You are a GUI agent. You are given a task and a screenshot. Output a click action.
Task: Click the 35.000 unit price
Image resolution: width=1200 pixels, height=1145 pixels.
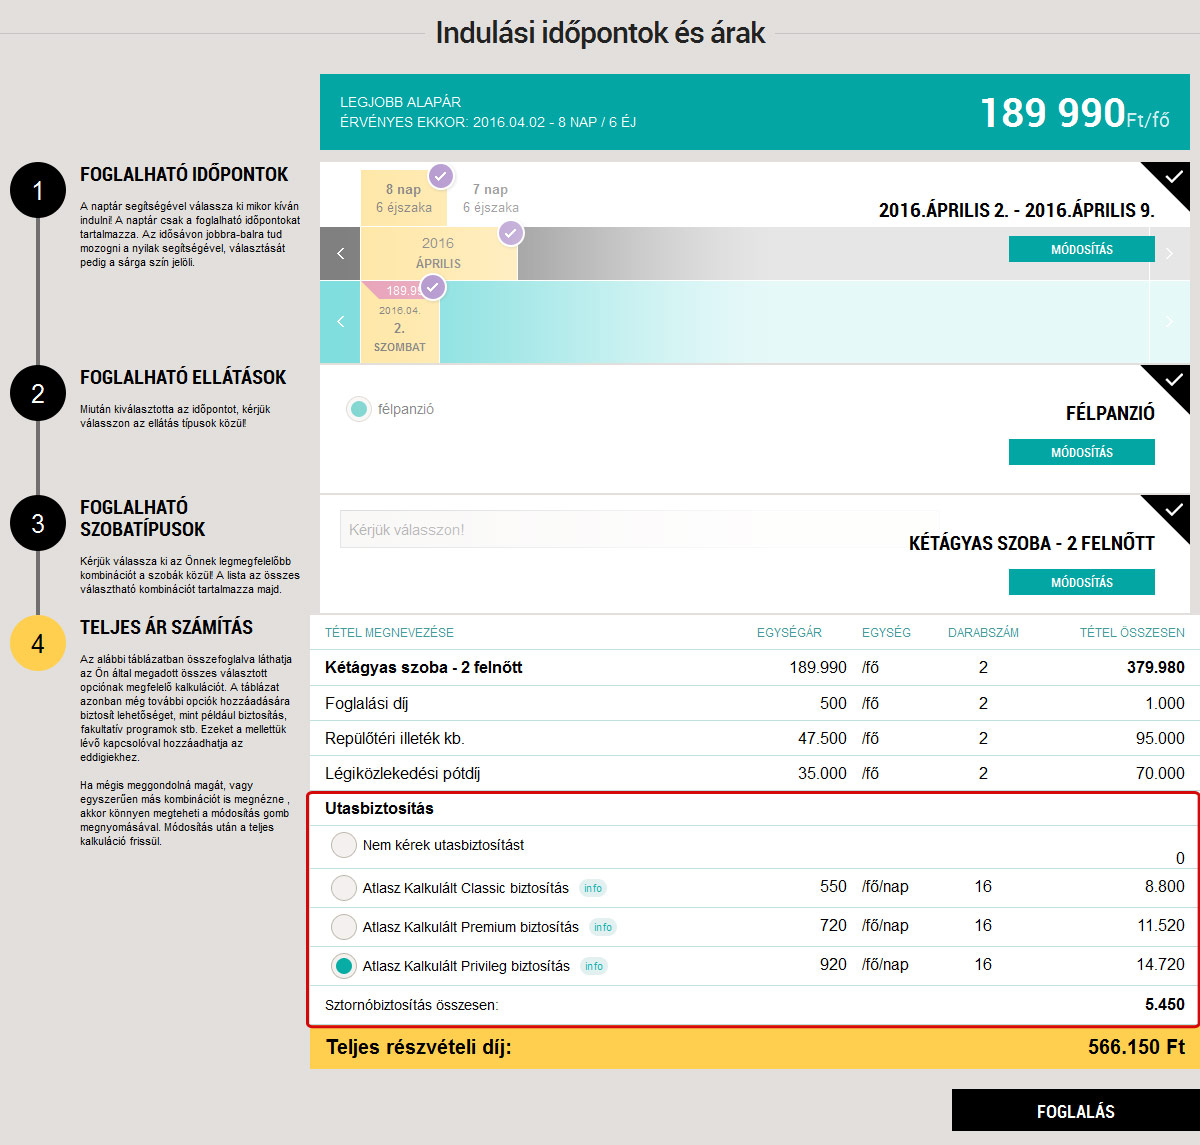[x=822, y=773]
